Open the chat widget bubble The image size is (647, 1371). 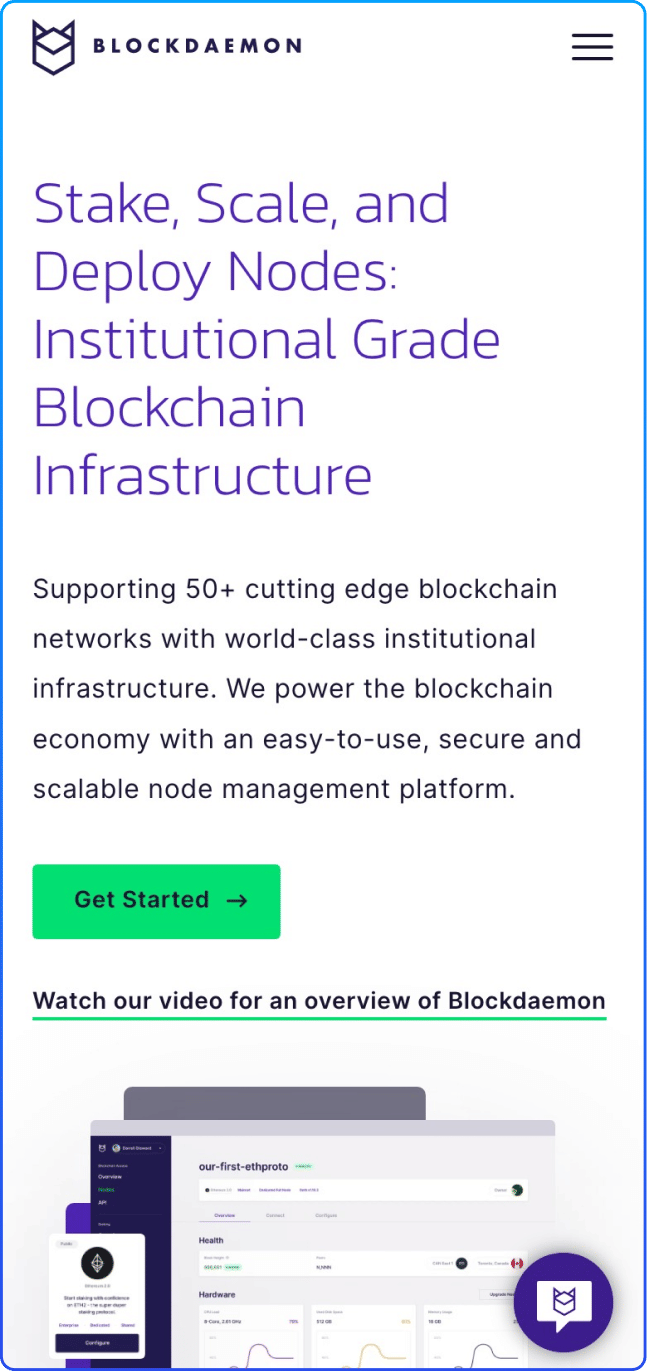tap(564, 1301)
